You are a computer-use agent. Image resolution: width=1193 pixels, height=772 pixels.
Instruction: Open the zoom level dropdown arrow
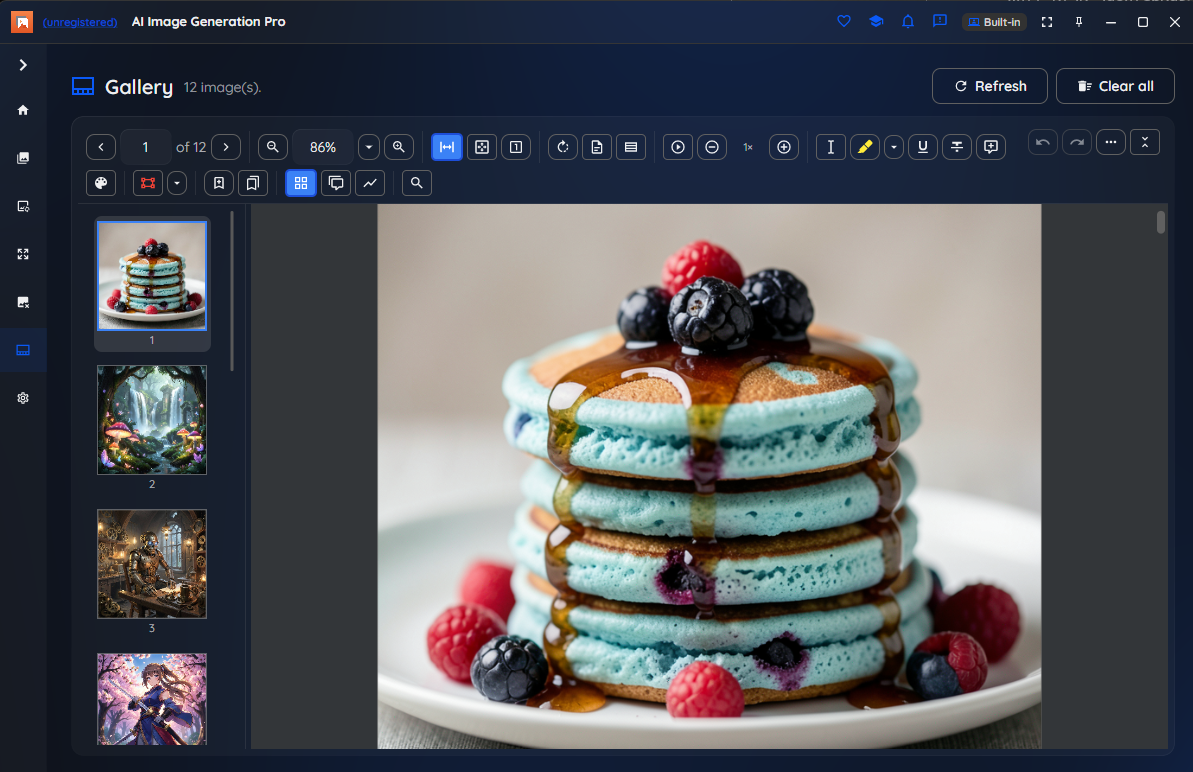pos(369,147)
